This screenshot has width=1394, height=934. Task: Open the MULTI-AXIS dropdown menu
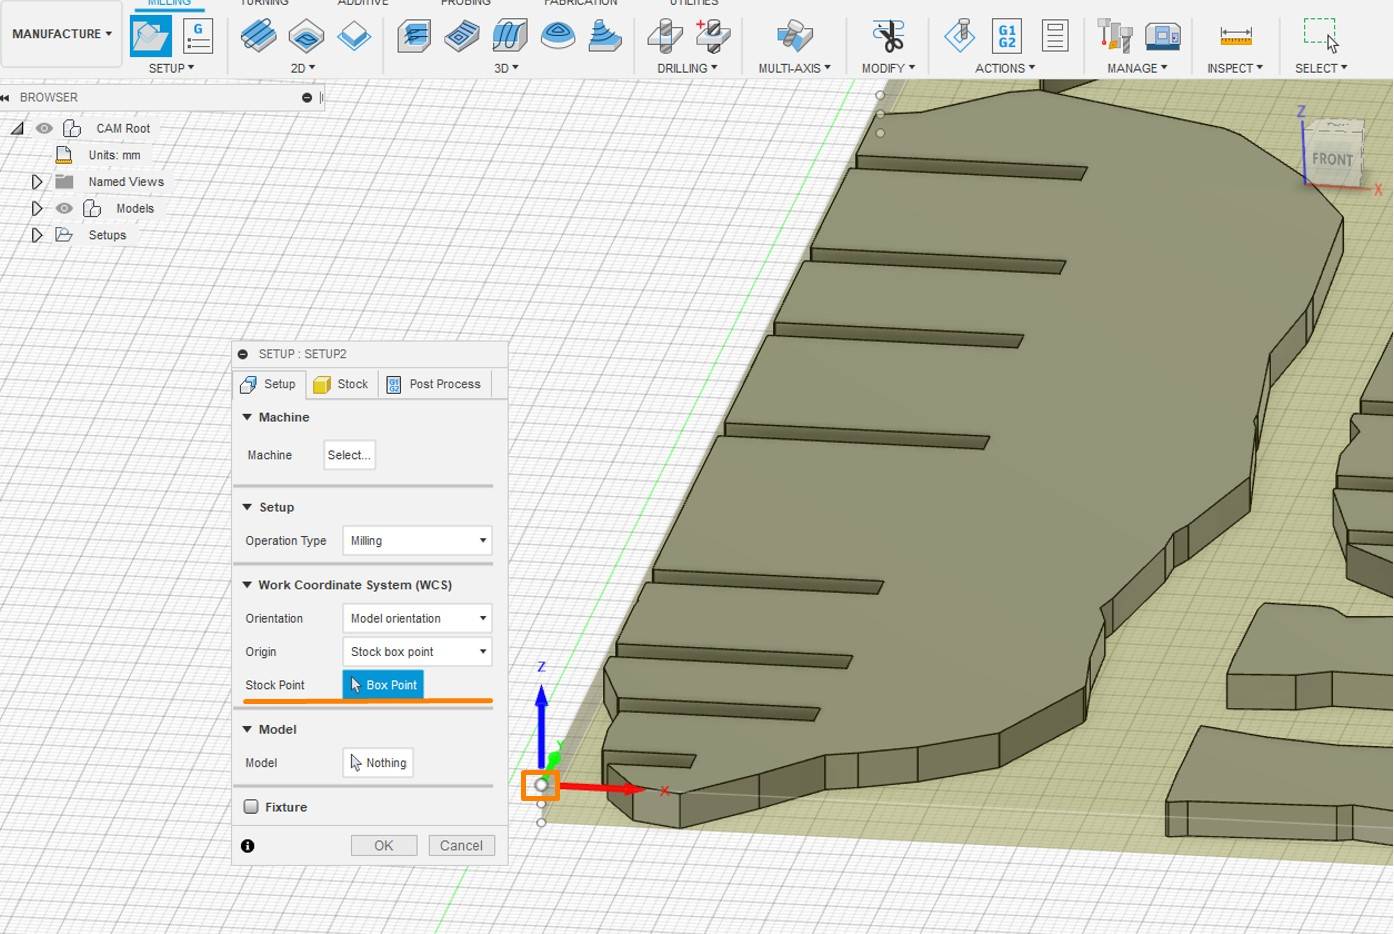pos(794,68)
